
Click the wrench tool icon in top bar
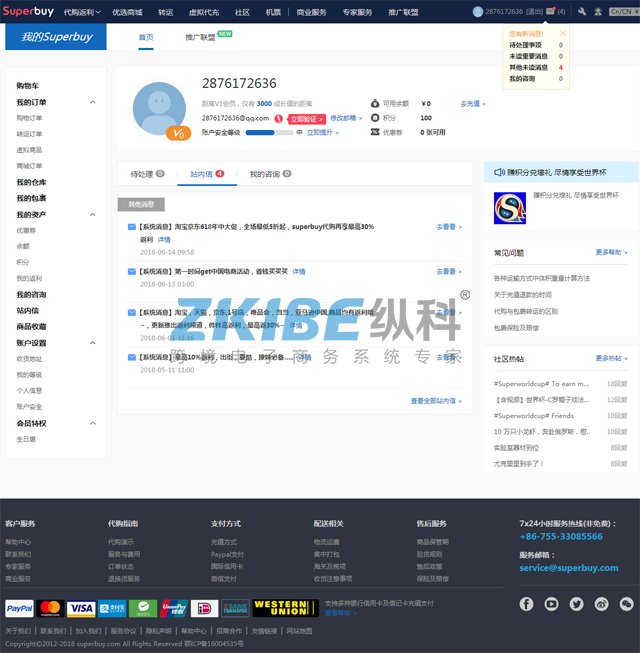click(x=582, y=12)
